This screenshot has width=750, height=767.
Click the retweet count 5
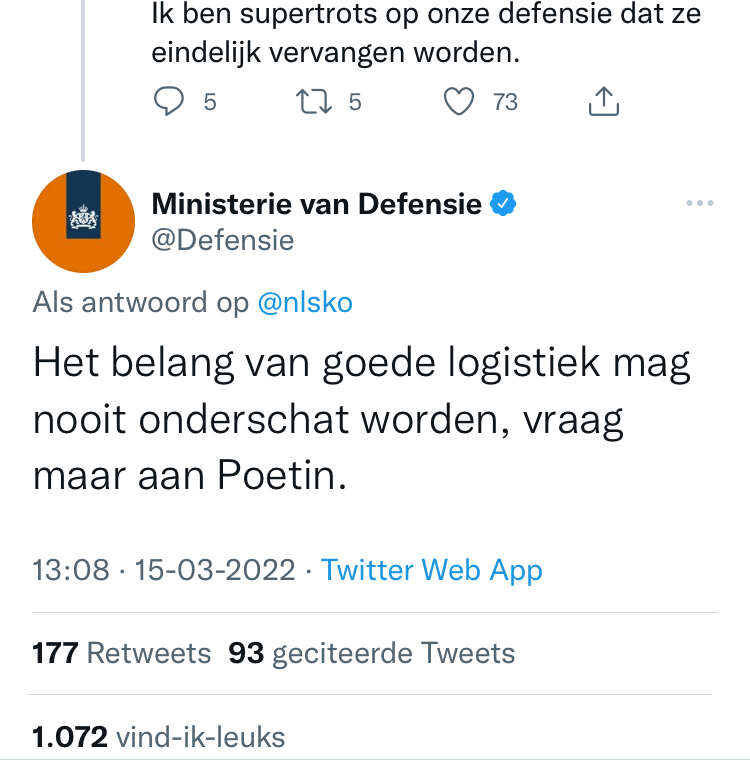[355, 101]
